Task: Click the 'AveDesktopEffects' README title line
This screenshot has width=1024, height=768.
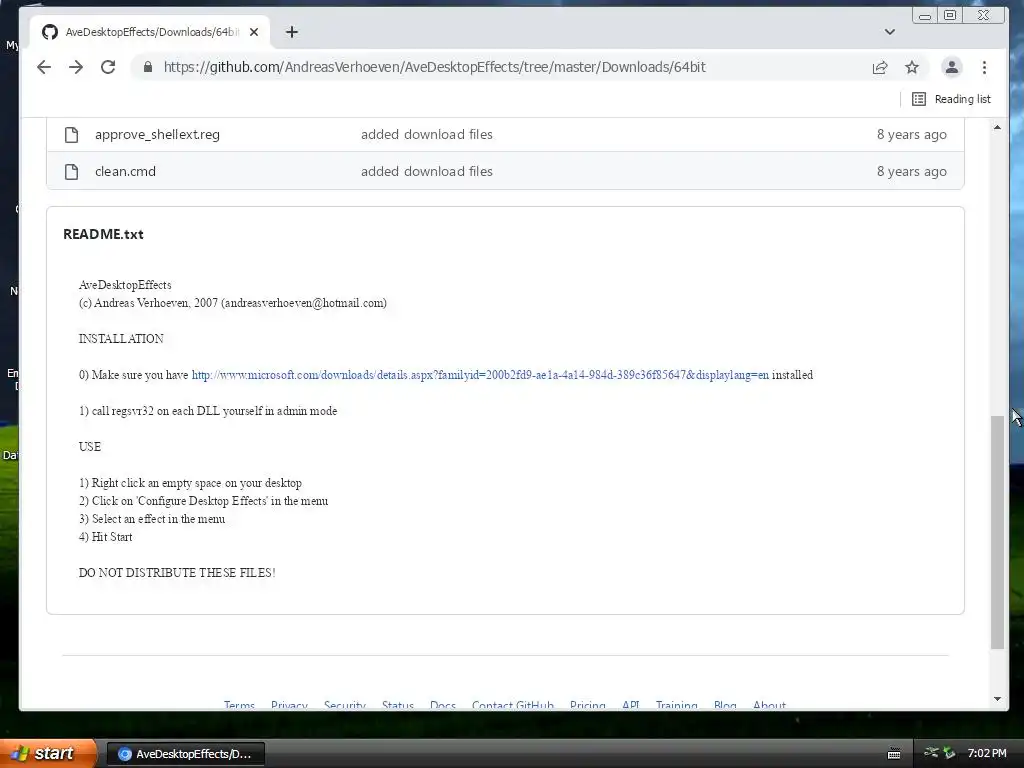Action: (125, 285)
